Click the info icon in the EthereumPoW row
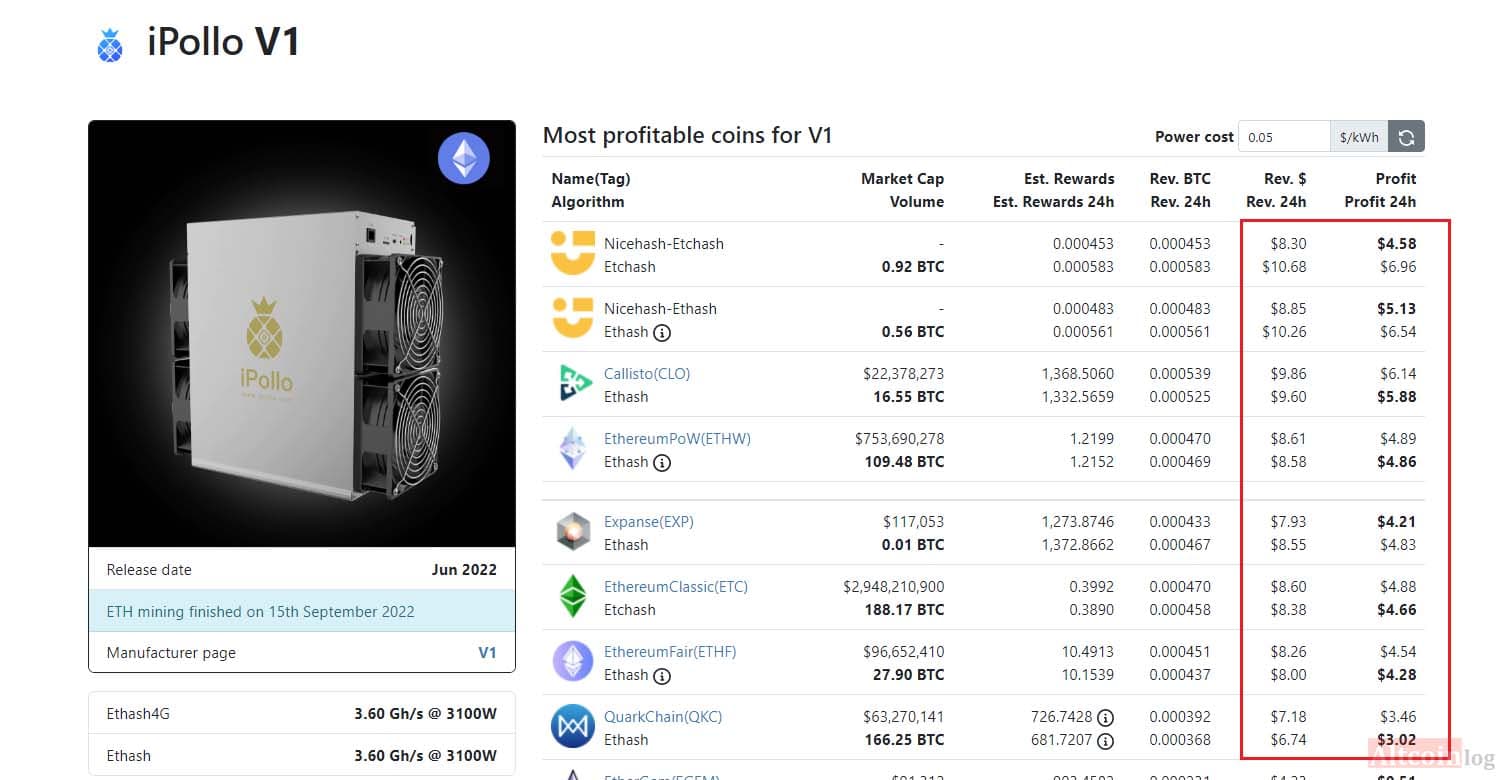 [x=662, y=462]
